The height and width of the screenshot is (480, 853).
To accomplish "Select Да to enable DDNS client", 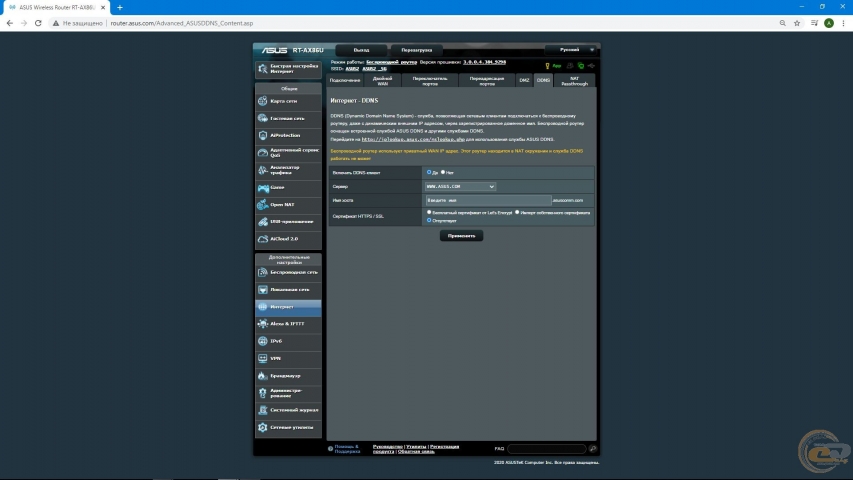I will coord(429,172).
